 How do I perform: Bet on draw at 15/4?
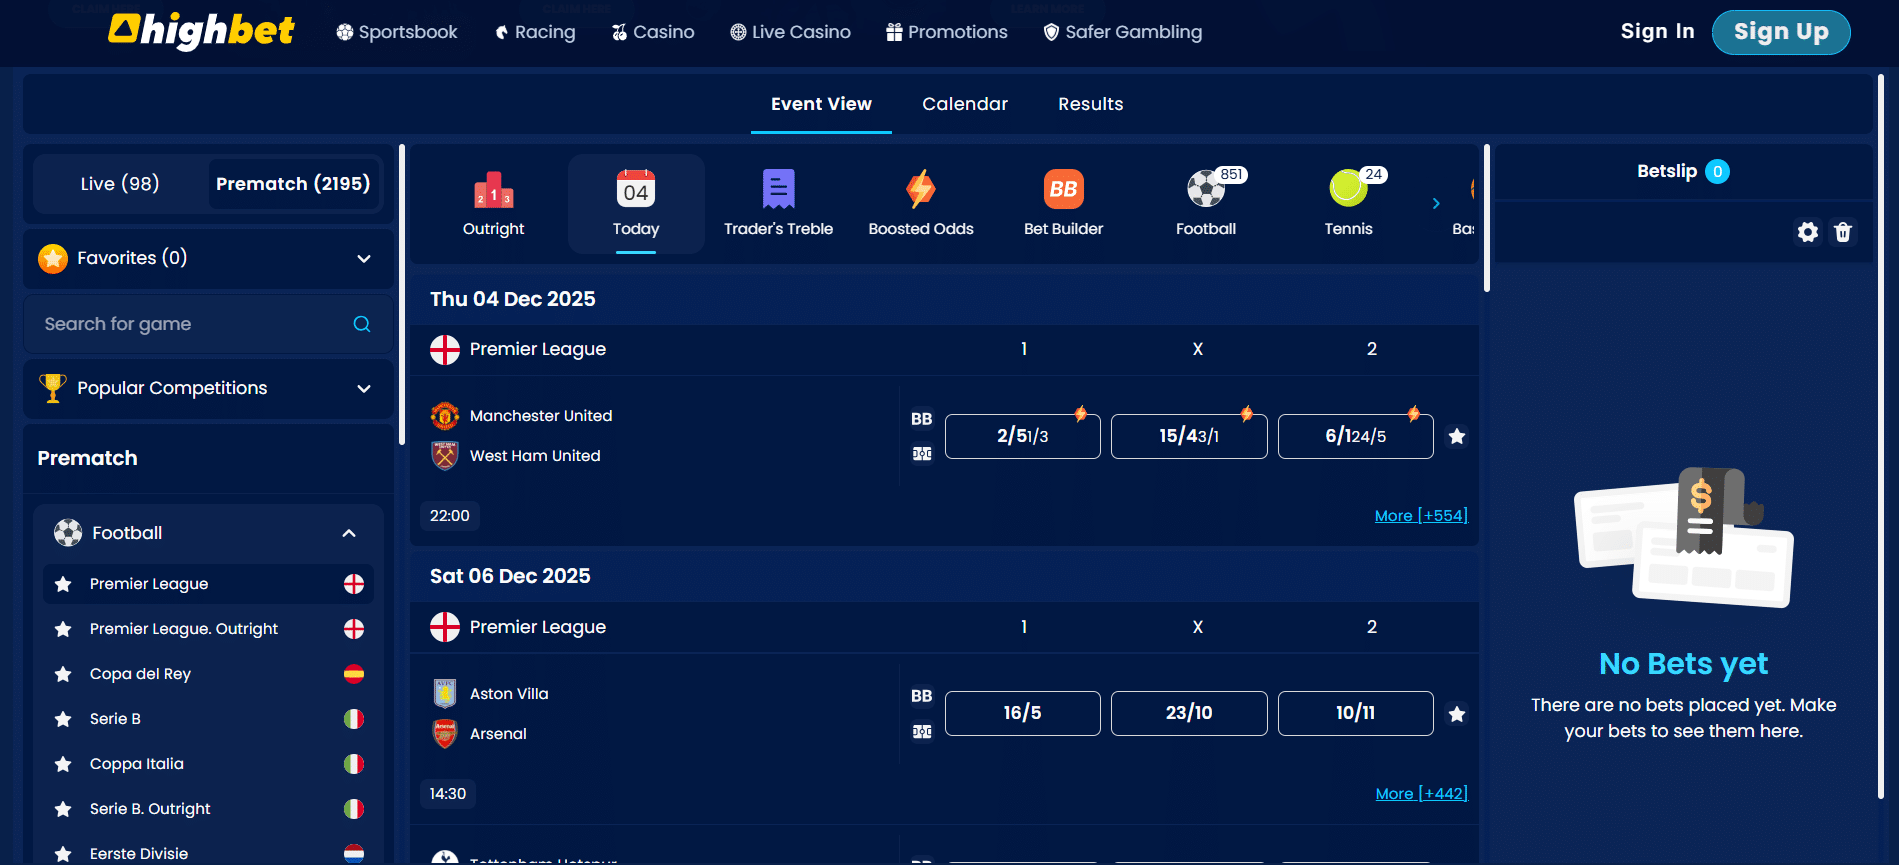(1189, 436)
